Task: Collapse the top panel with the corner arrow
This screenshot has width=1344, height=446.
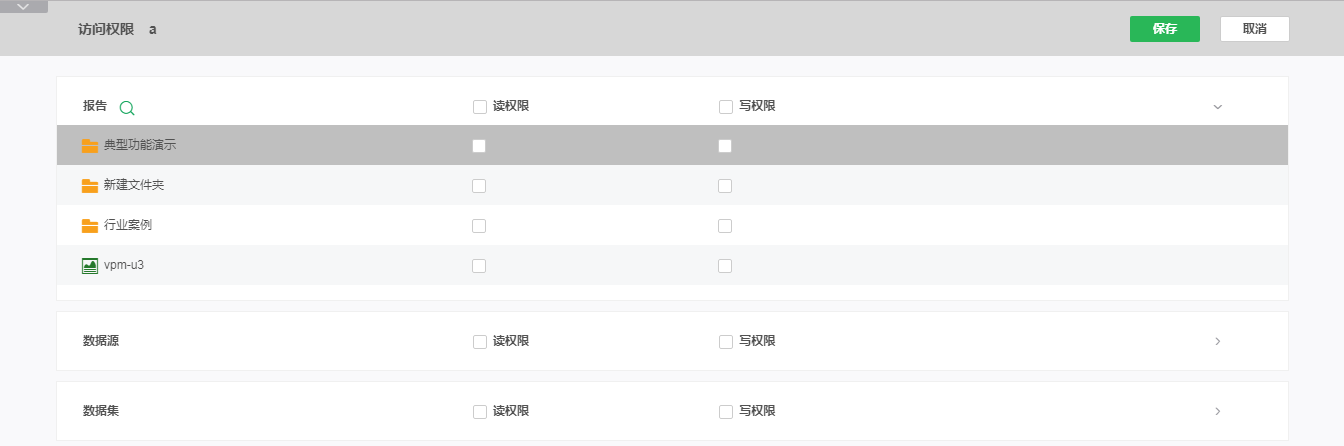Action: point(24,6)
